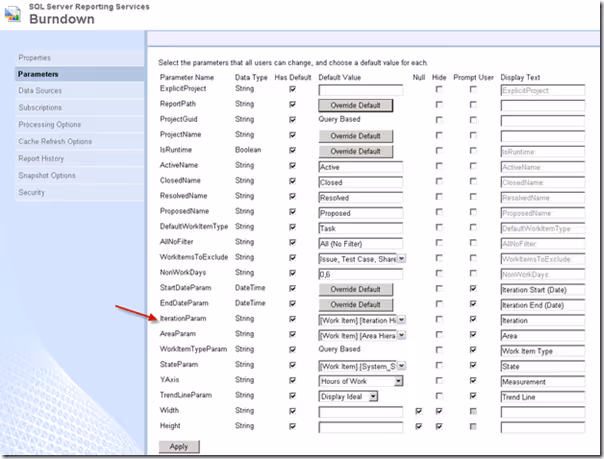Uncheck the Null checkbox for Width
The height and width of the screenshot is (459, 604).
[x=418, y=411]
